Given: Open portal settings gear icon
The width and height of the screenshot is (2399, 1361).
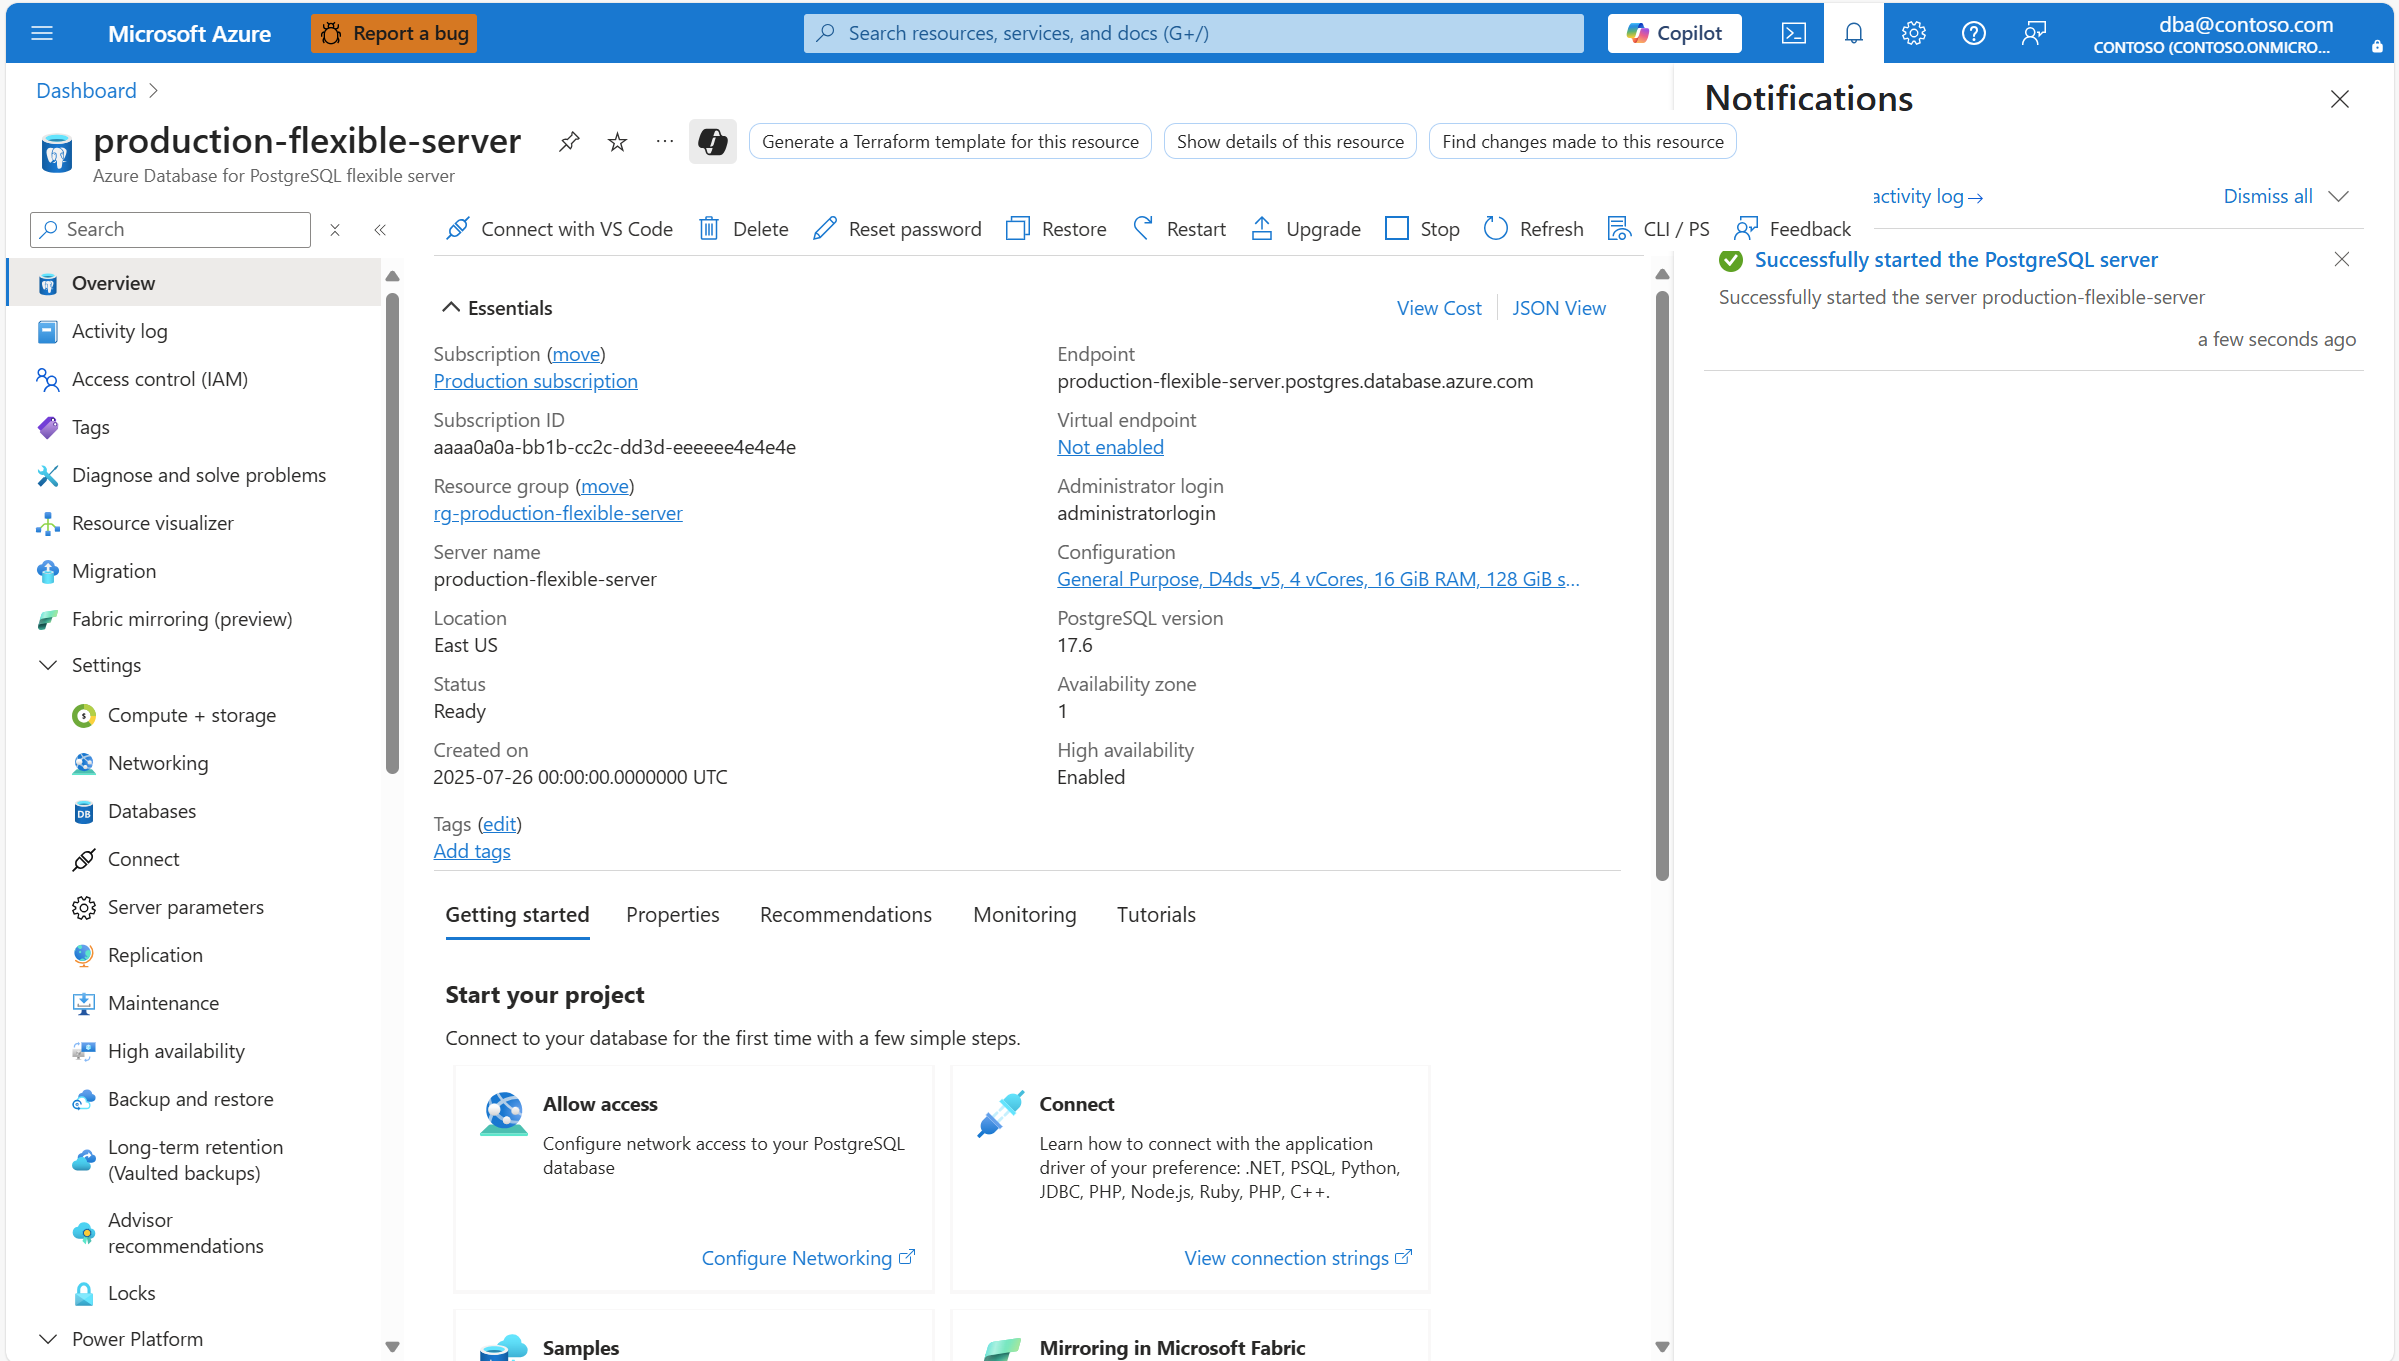Looking at the screenshot, I should coord(1913,33).
